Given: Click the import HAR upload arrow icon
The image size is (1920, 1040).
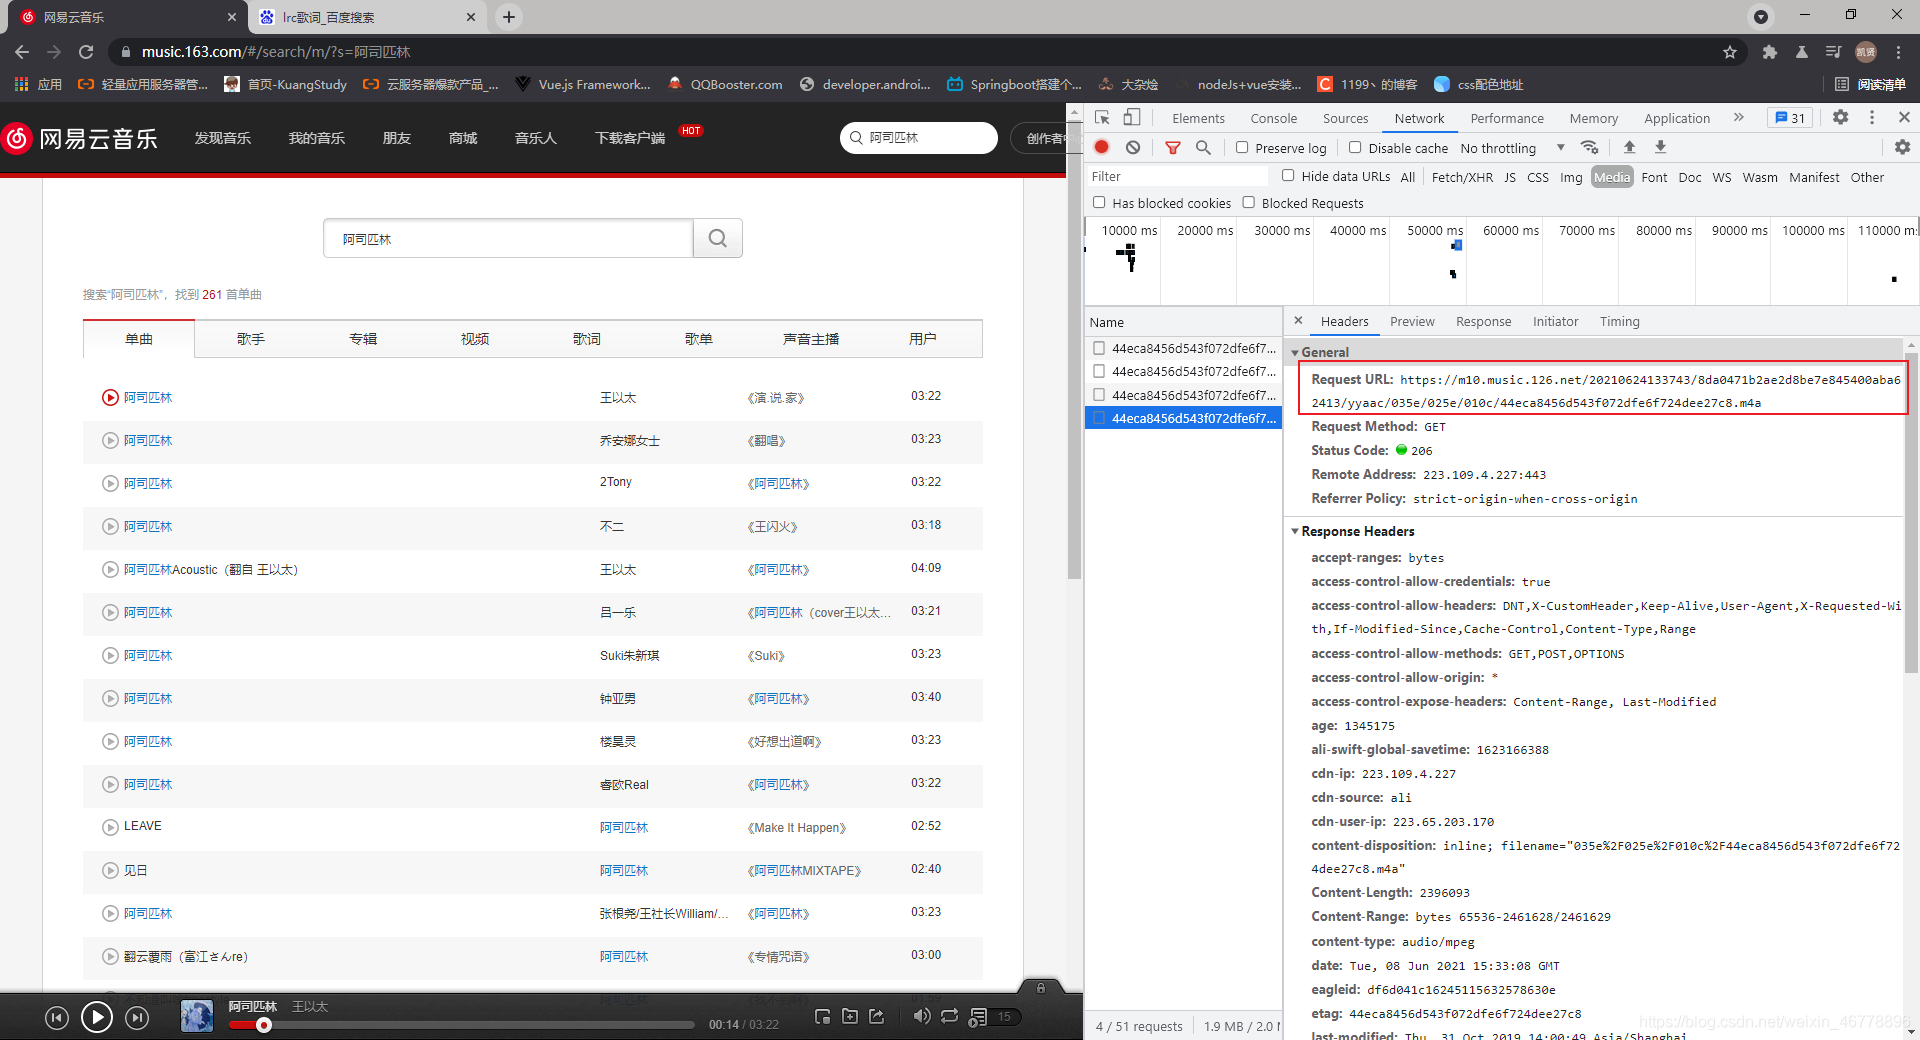Looking at the screenshot, I should [x=1630, y=147].
